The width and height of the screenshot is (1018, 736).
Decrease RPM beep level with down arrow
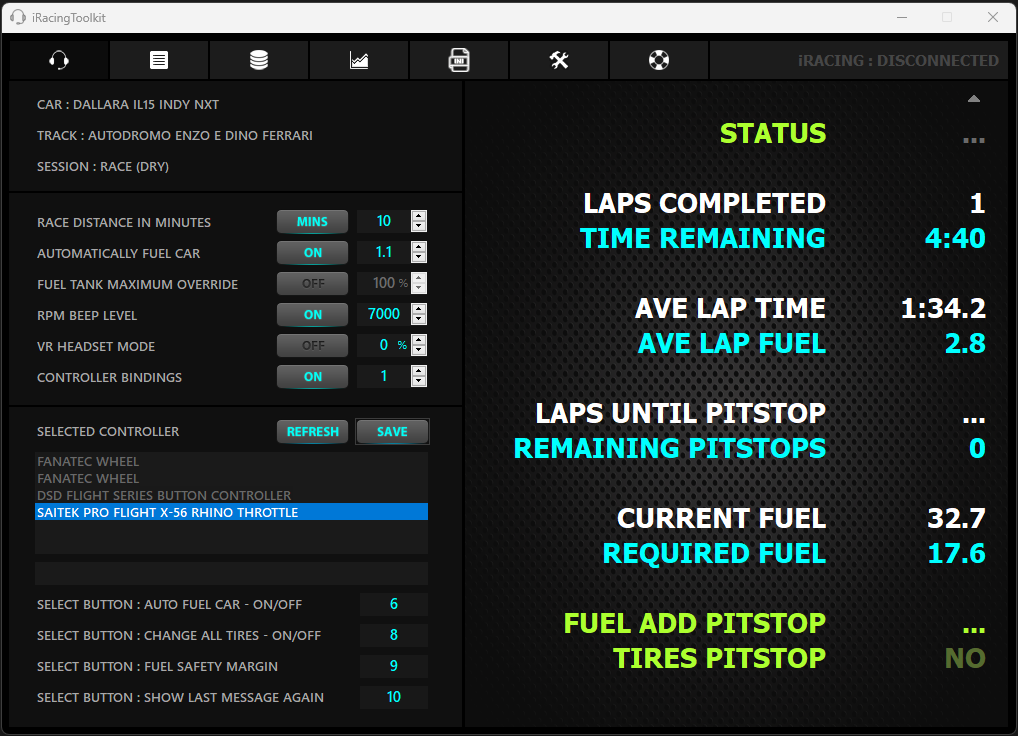point(419,320)
